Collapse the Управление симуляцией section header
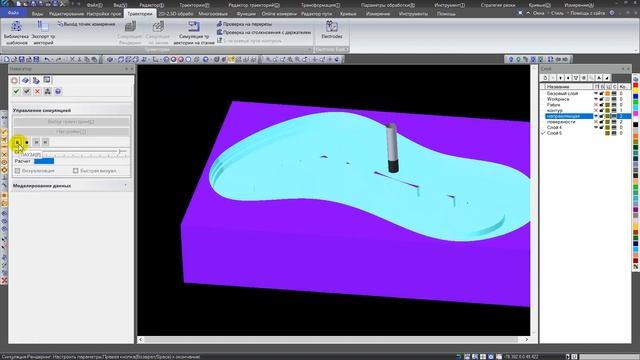The height and width of the screenshot is (360, 640). pyautogui.click(x=70, y=110)
